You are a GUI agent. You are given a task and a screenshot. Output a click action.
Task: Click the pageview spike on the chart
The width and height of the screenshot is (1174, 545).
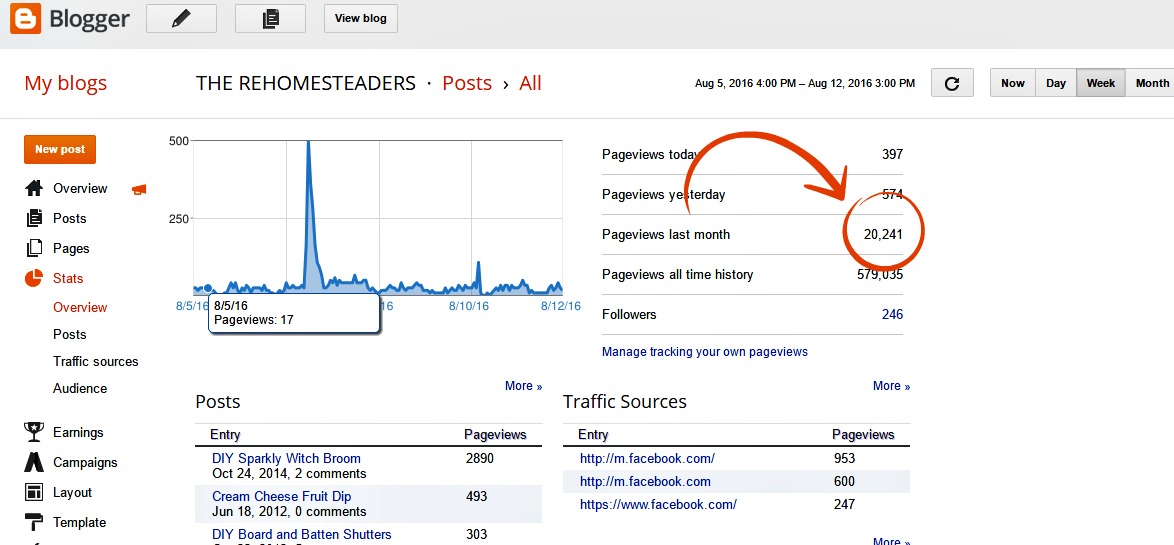(x=307, y=150)
